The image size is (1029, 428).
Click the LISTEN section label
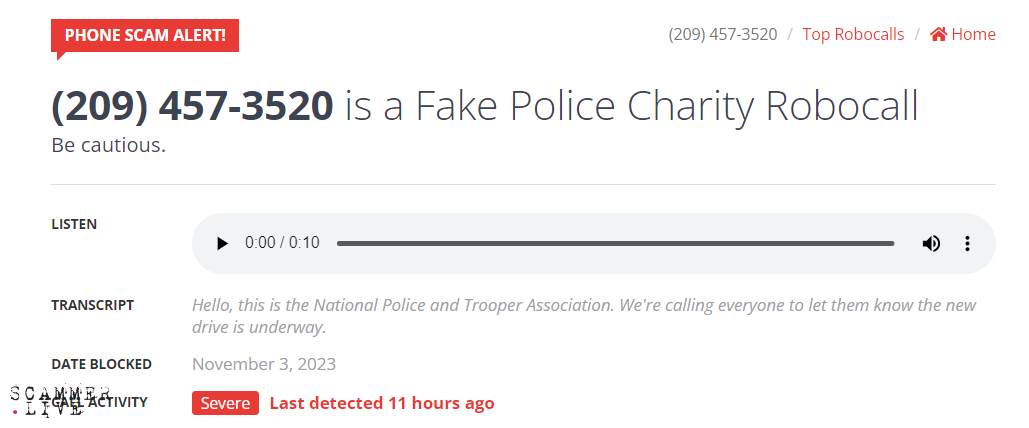pyautogui.click(x=74, y=224)
